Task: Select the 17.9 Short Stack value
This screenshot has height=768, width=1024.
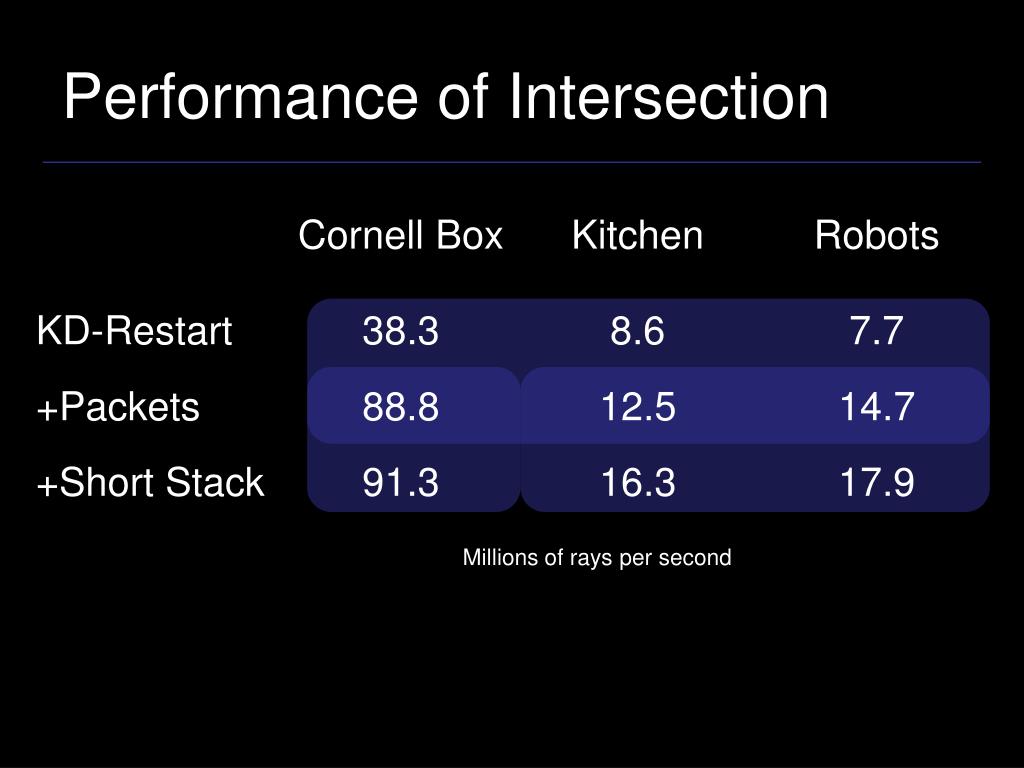Action: [x=876, y=483]
